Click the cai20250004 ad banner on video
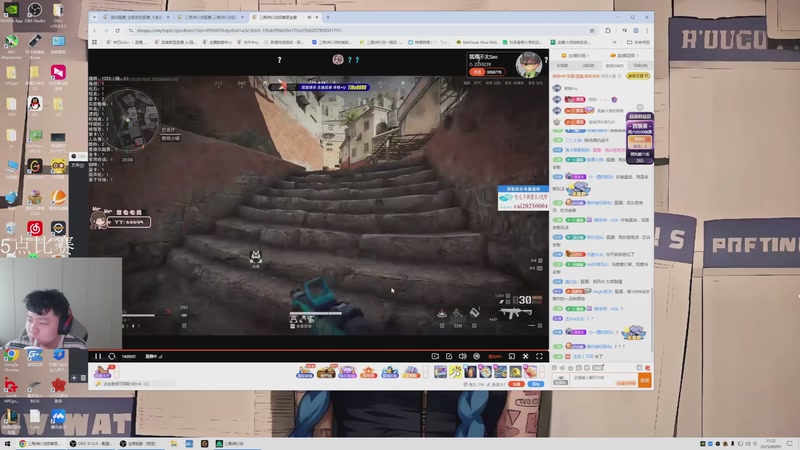This screenshot has width=800, height=450. point(523,198)
